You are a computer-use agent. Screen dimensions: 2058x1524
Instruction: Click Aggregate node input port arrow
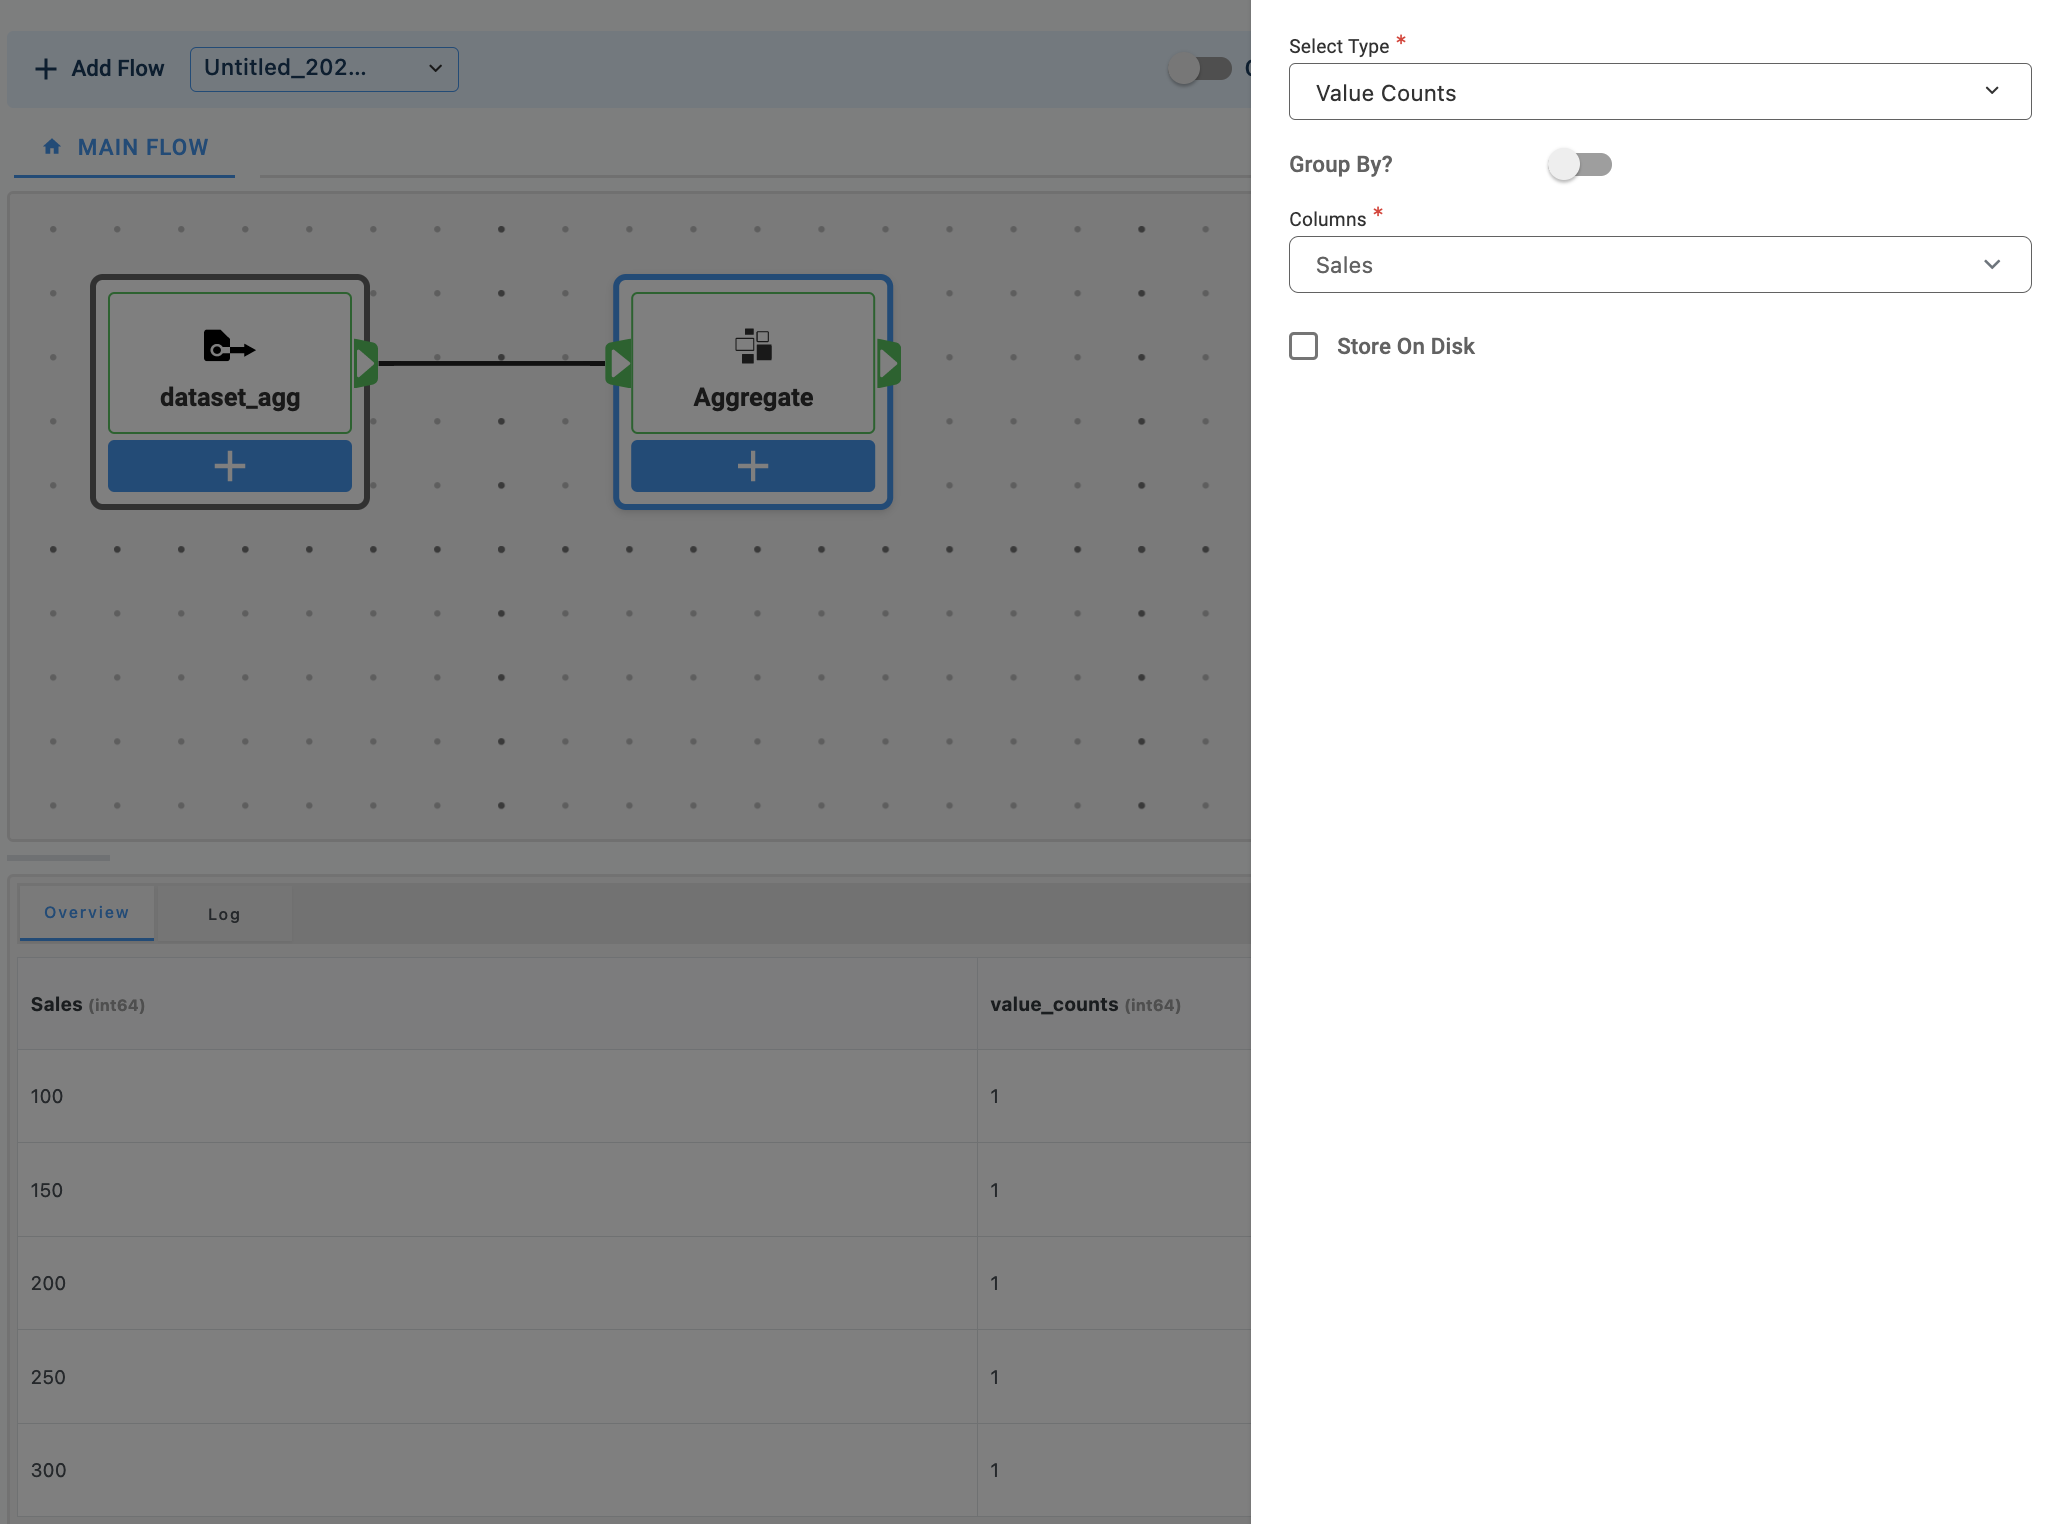pos(619,363)
